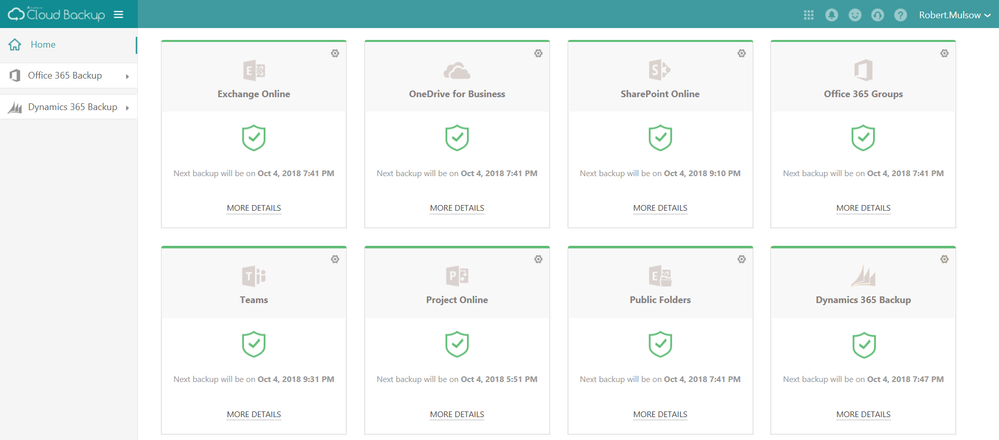This screenshot has width=999, height=440.
Task: Click the Project Online product icon
Action: point(457,276)
